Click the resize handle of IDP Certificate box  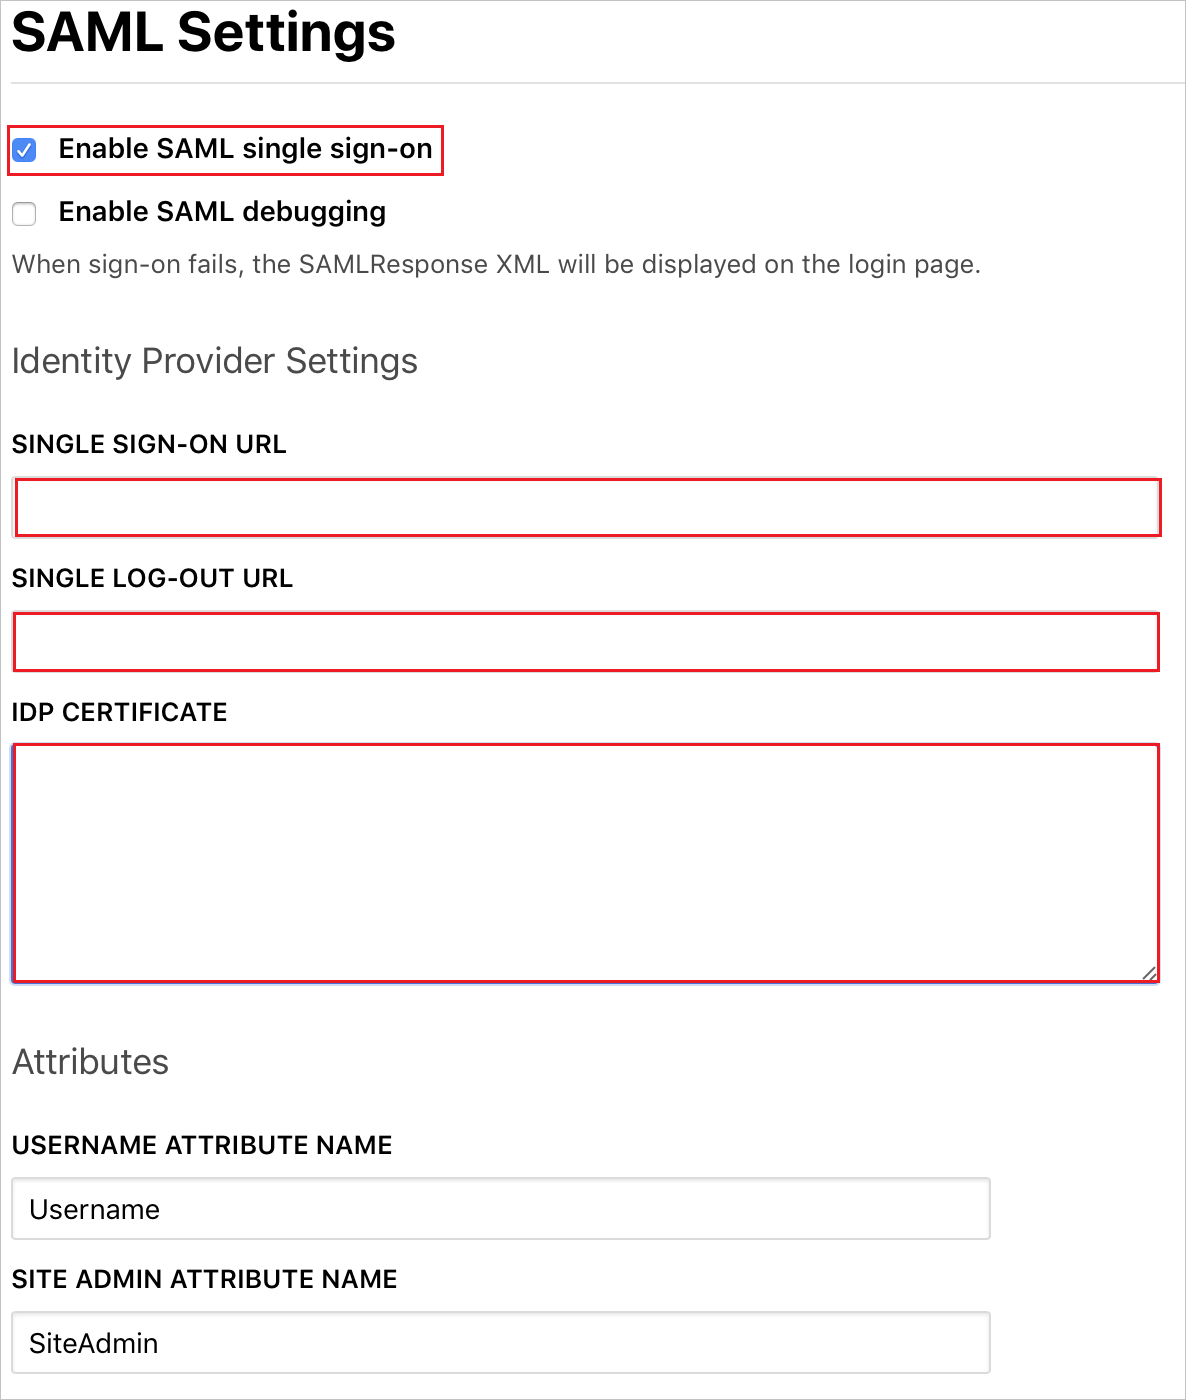pos(1150,972)
